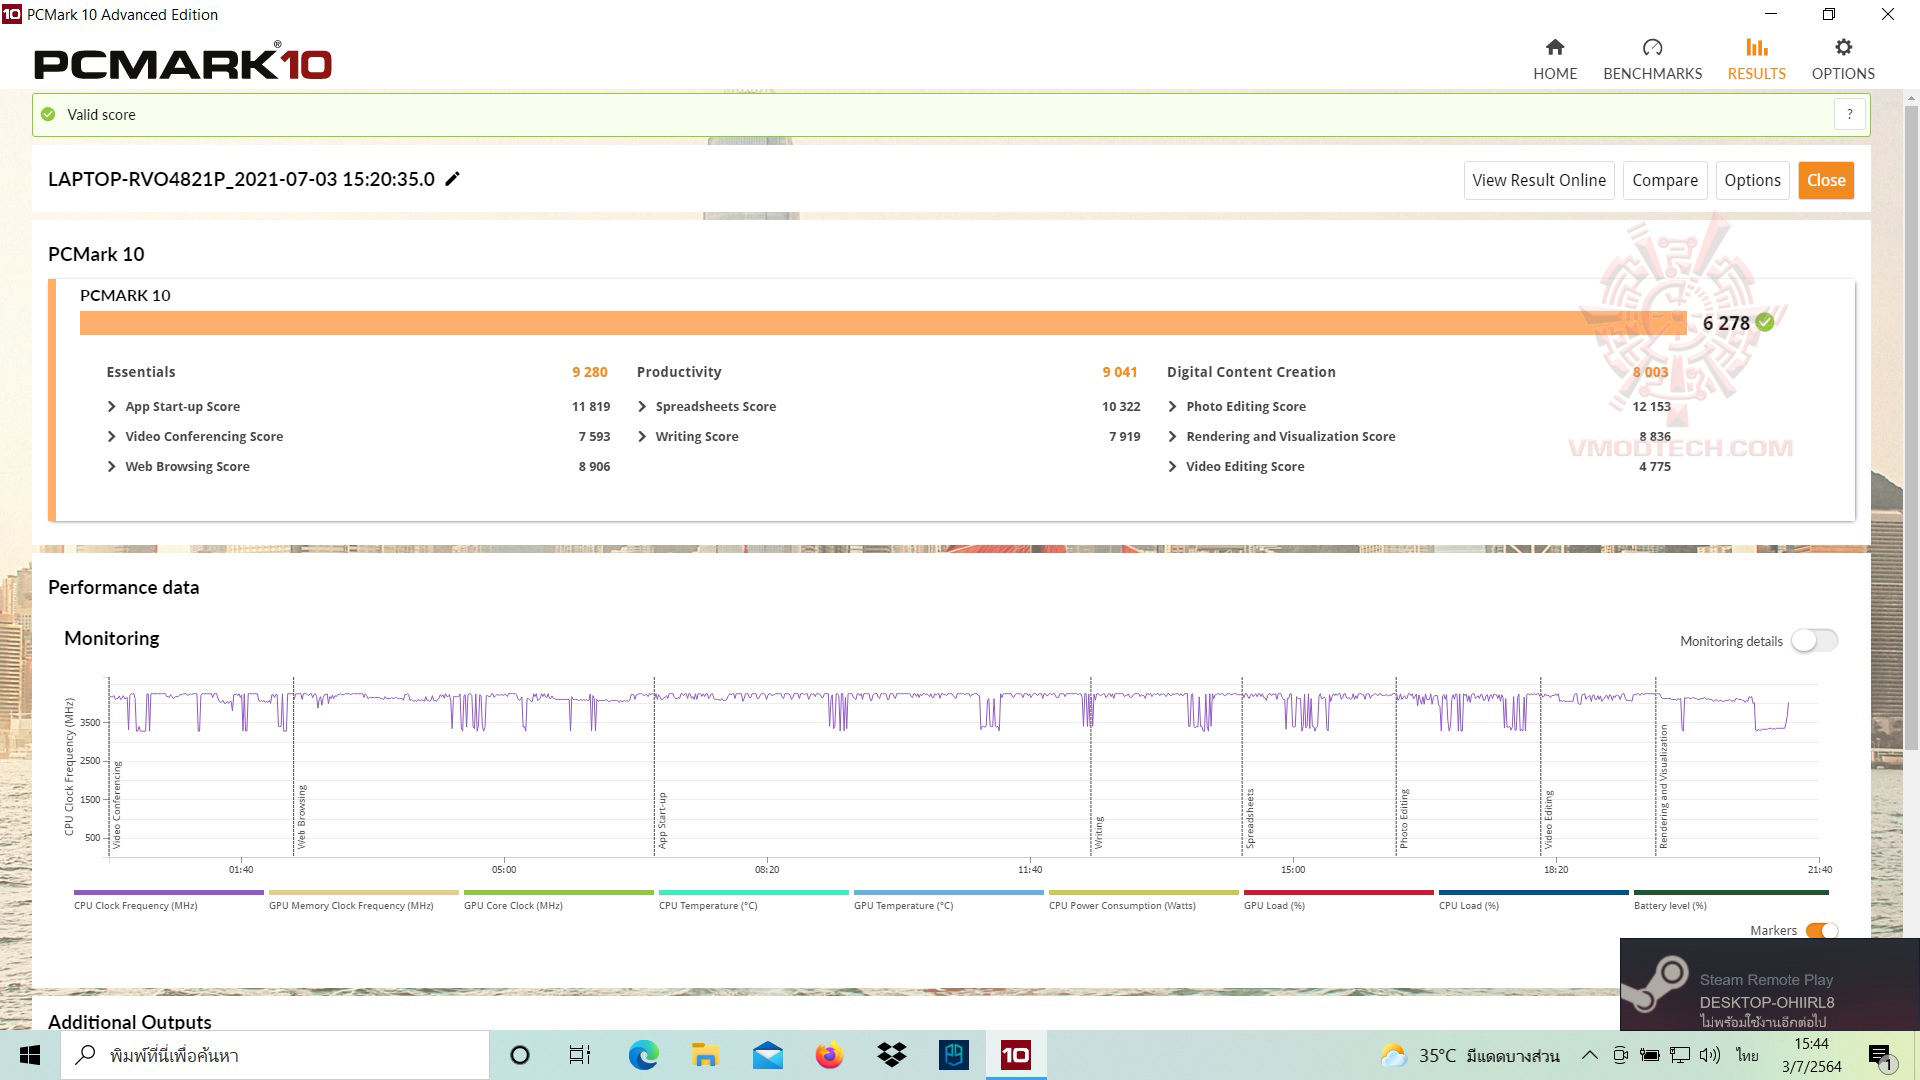Click View Result Online button
The width and height of the screenshot is (1920, 1080).
coord(1538,180)
